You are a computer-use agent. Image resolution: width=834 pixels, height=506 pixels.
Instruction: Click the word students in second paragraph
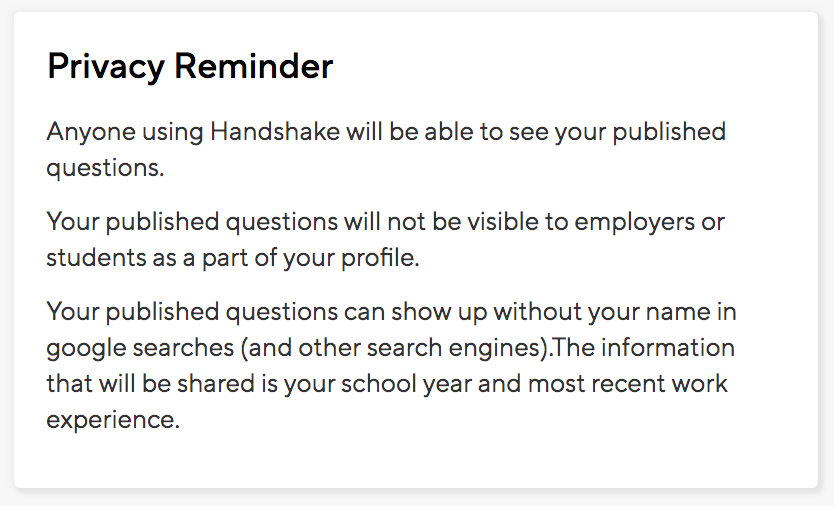coord(96,258)
